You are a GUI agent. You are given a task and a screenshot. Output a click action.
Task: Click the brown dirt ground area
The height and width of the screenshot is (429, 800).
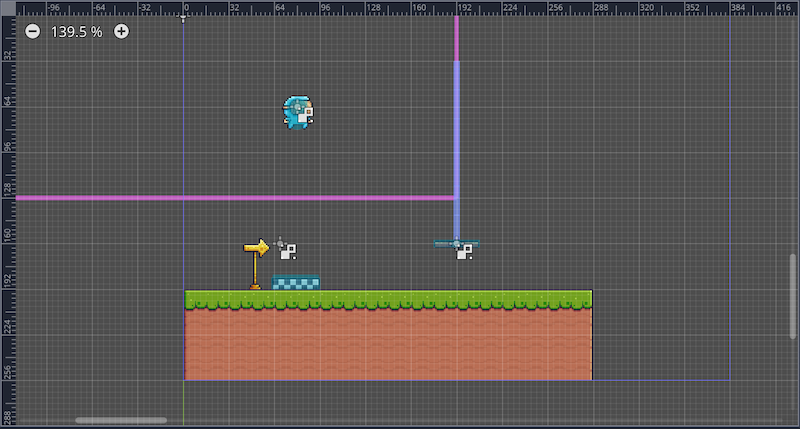pyautogui.click(x=388, y=345)
